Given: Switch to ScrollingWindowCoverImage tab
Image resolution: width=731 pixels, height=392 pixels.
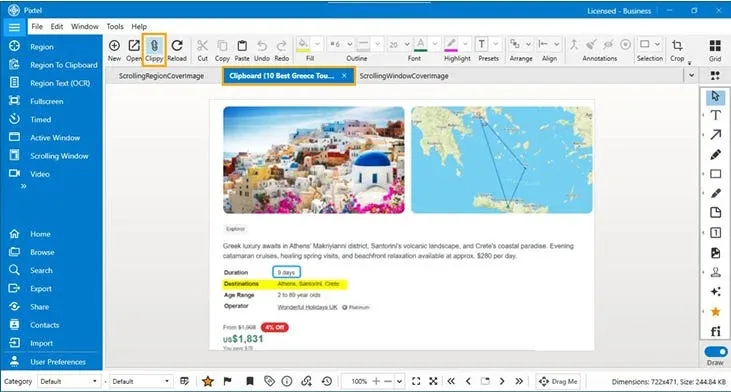Looking at the screenshot, I should 404,76.
